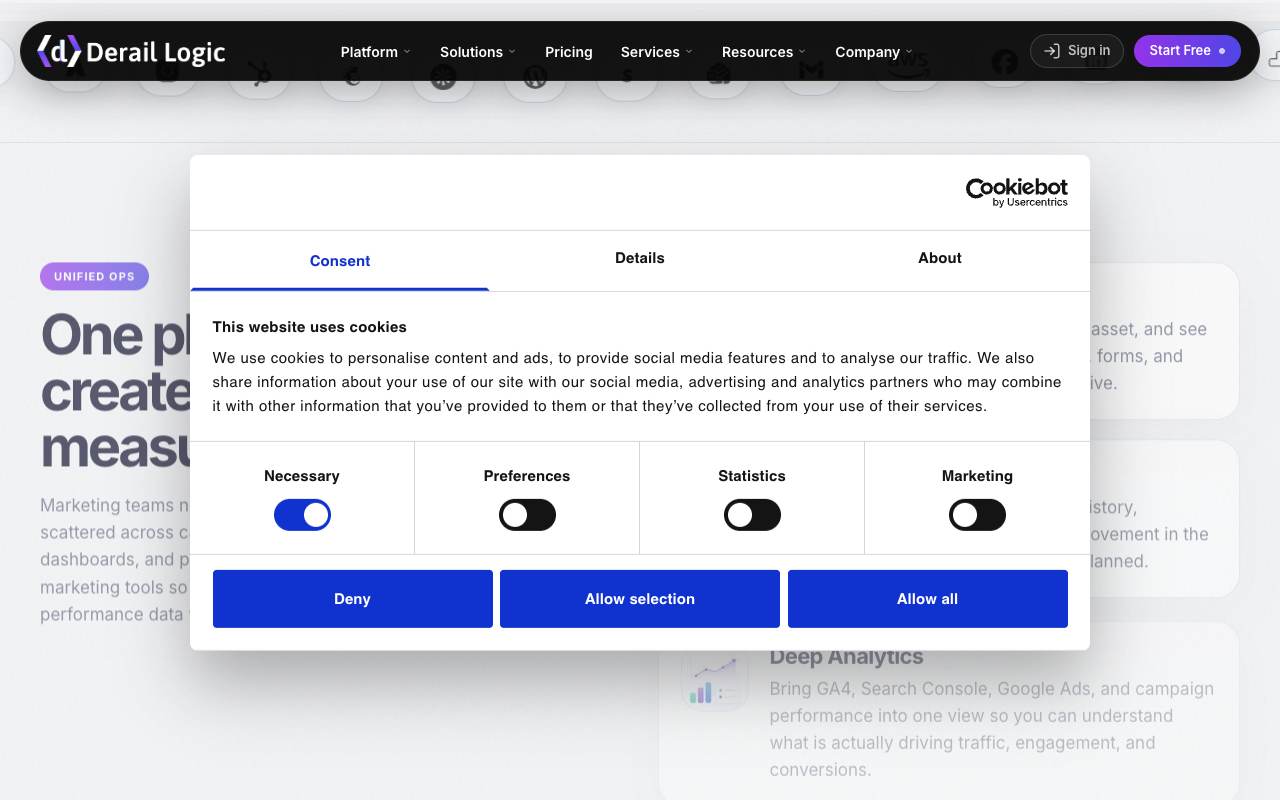Enable the Preferences cookies switch

[527, 515]
